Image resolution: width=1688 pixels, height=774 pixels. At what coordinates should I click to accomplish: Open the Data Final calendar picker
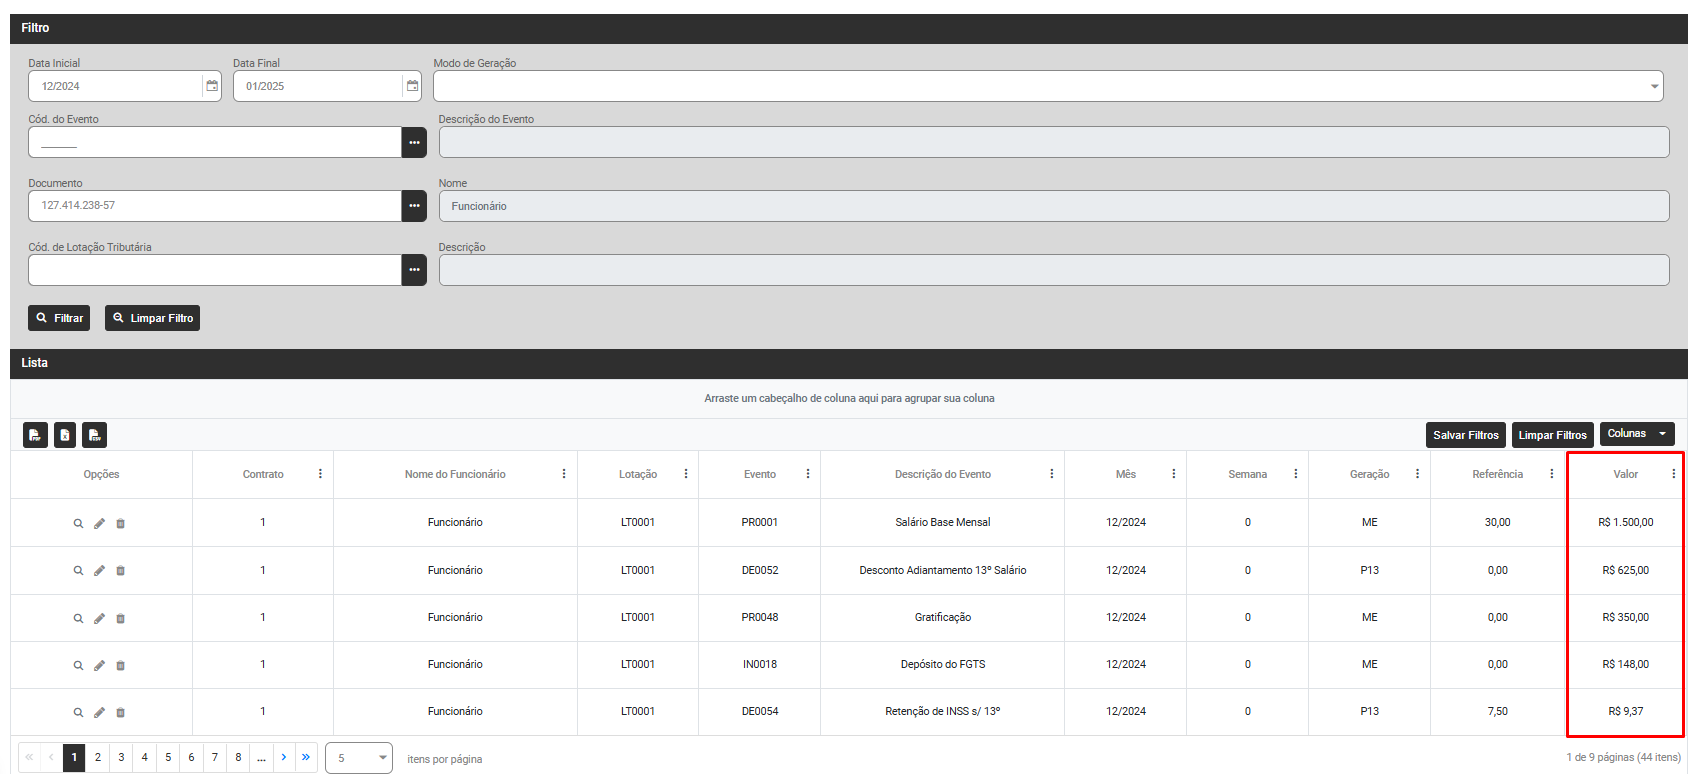coord(412,86)
